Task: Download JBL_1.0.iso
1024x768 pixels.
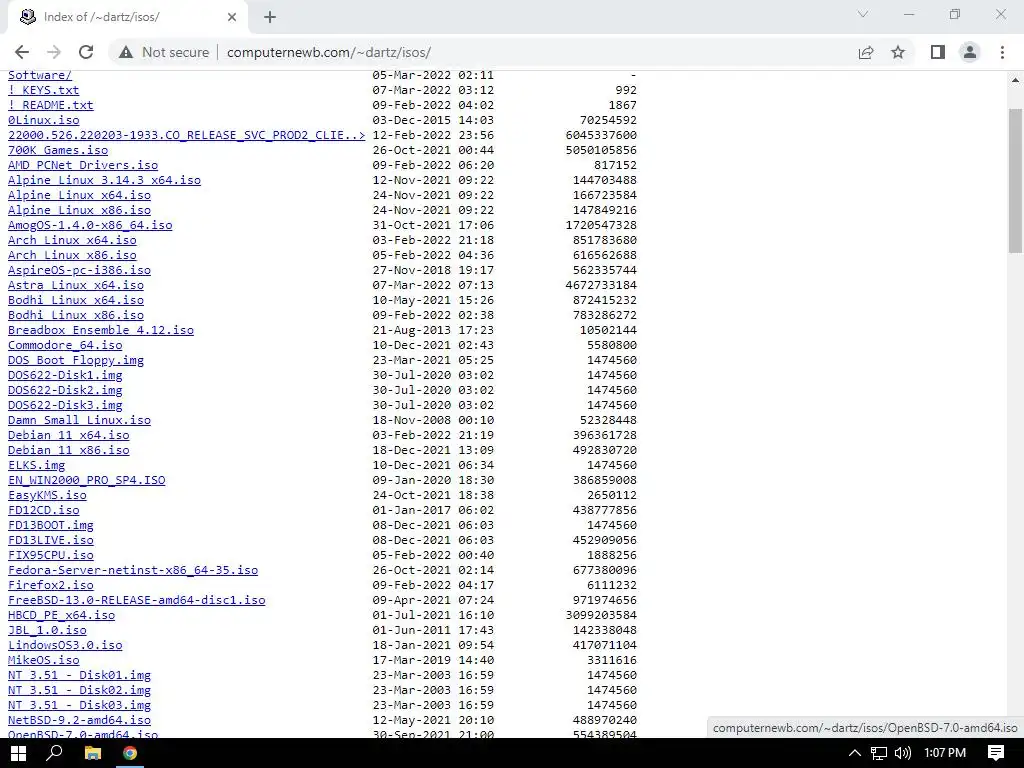Action: [47, 631]
